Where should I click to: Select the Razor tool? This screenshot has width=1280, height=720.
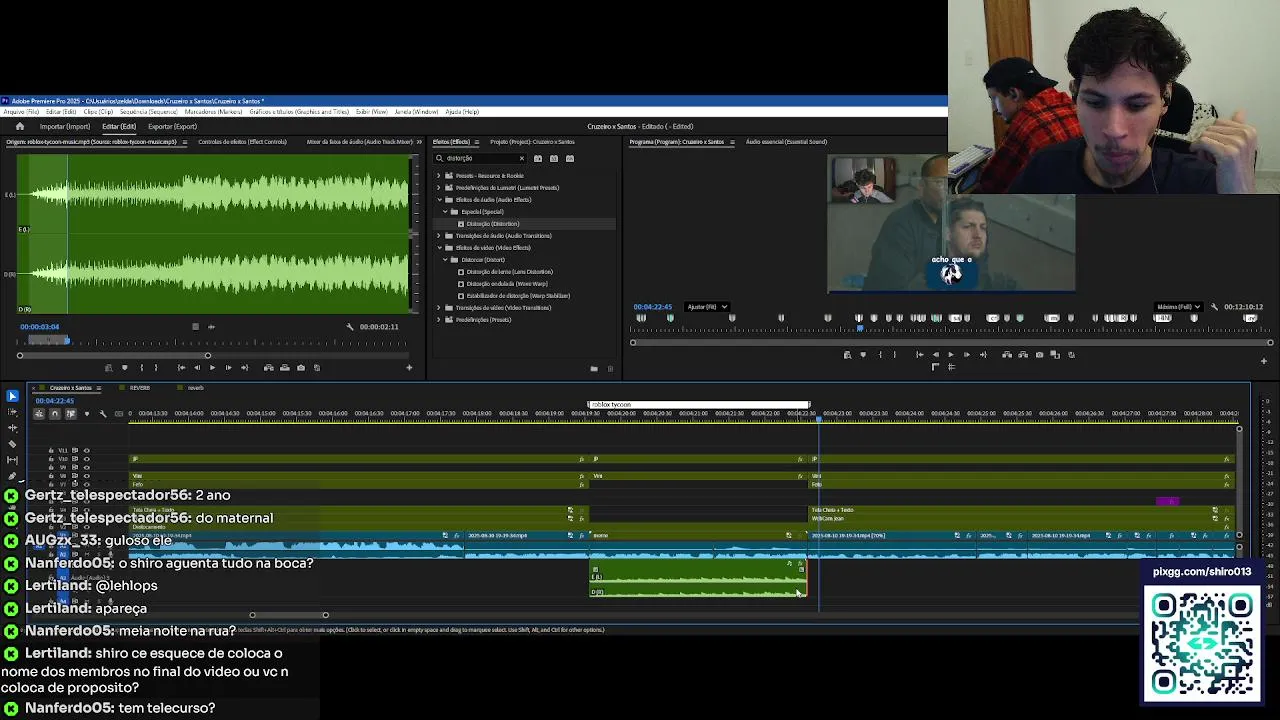pos(12,444)
